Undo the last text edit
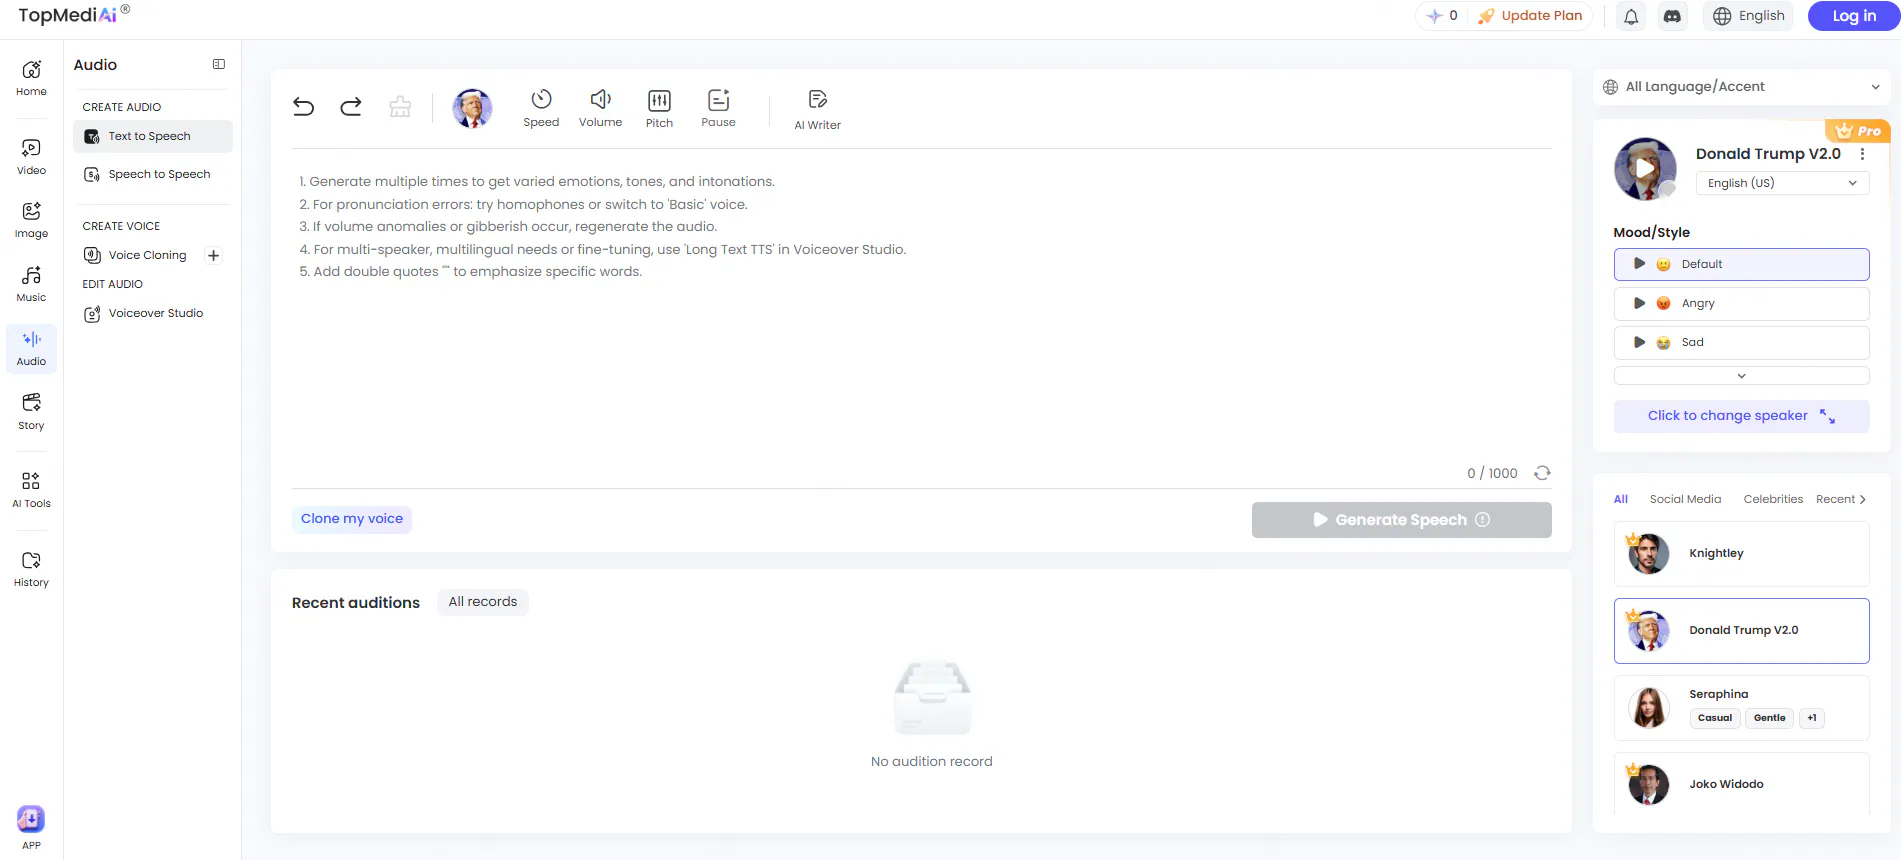 (303, 106)
